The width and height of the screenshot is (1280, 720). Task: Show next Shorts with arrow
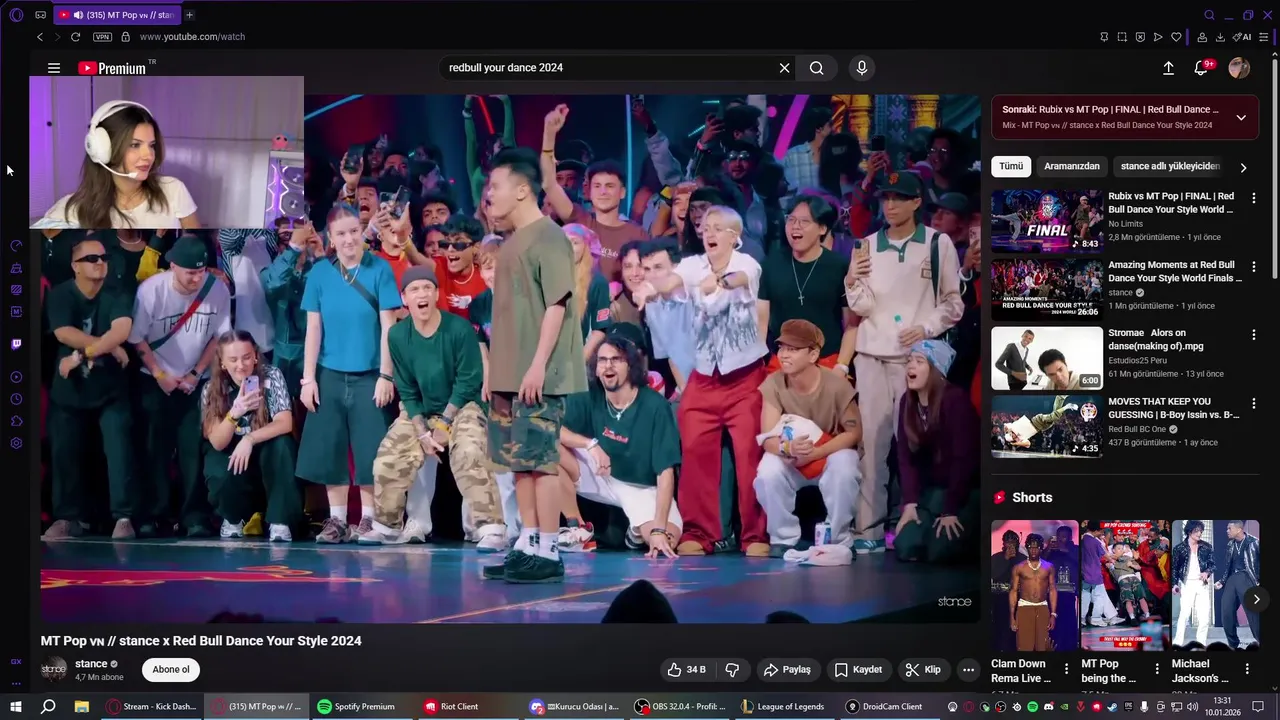coord(1256,600)
